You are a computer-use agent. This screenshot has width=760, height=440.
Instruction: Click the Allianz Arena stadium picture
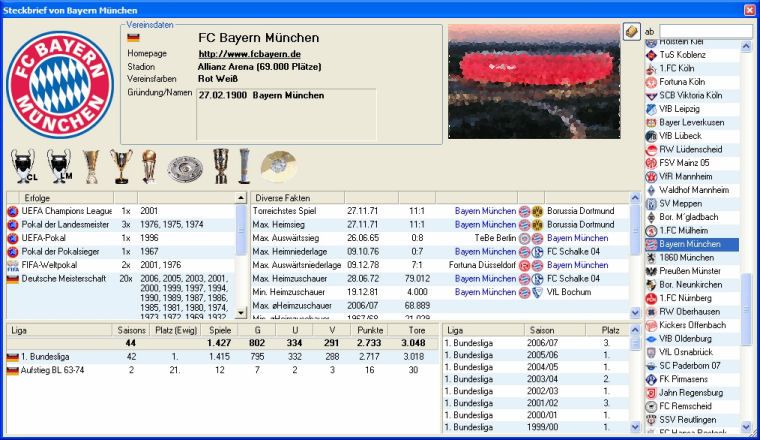coord(534,82)
